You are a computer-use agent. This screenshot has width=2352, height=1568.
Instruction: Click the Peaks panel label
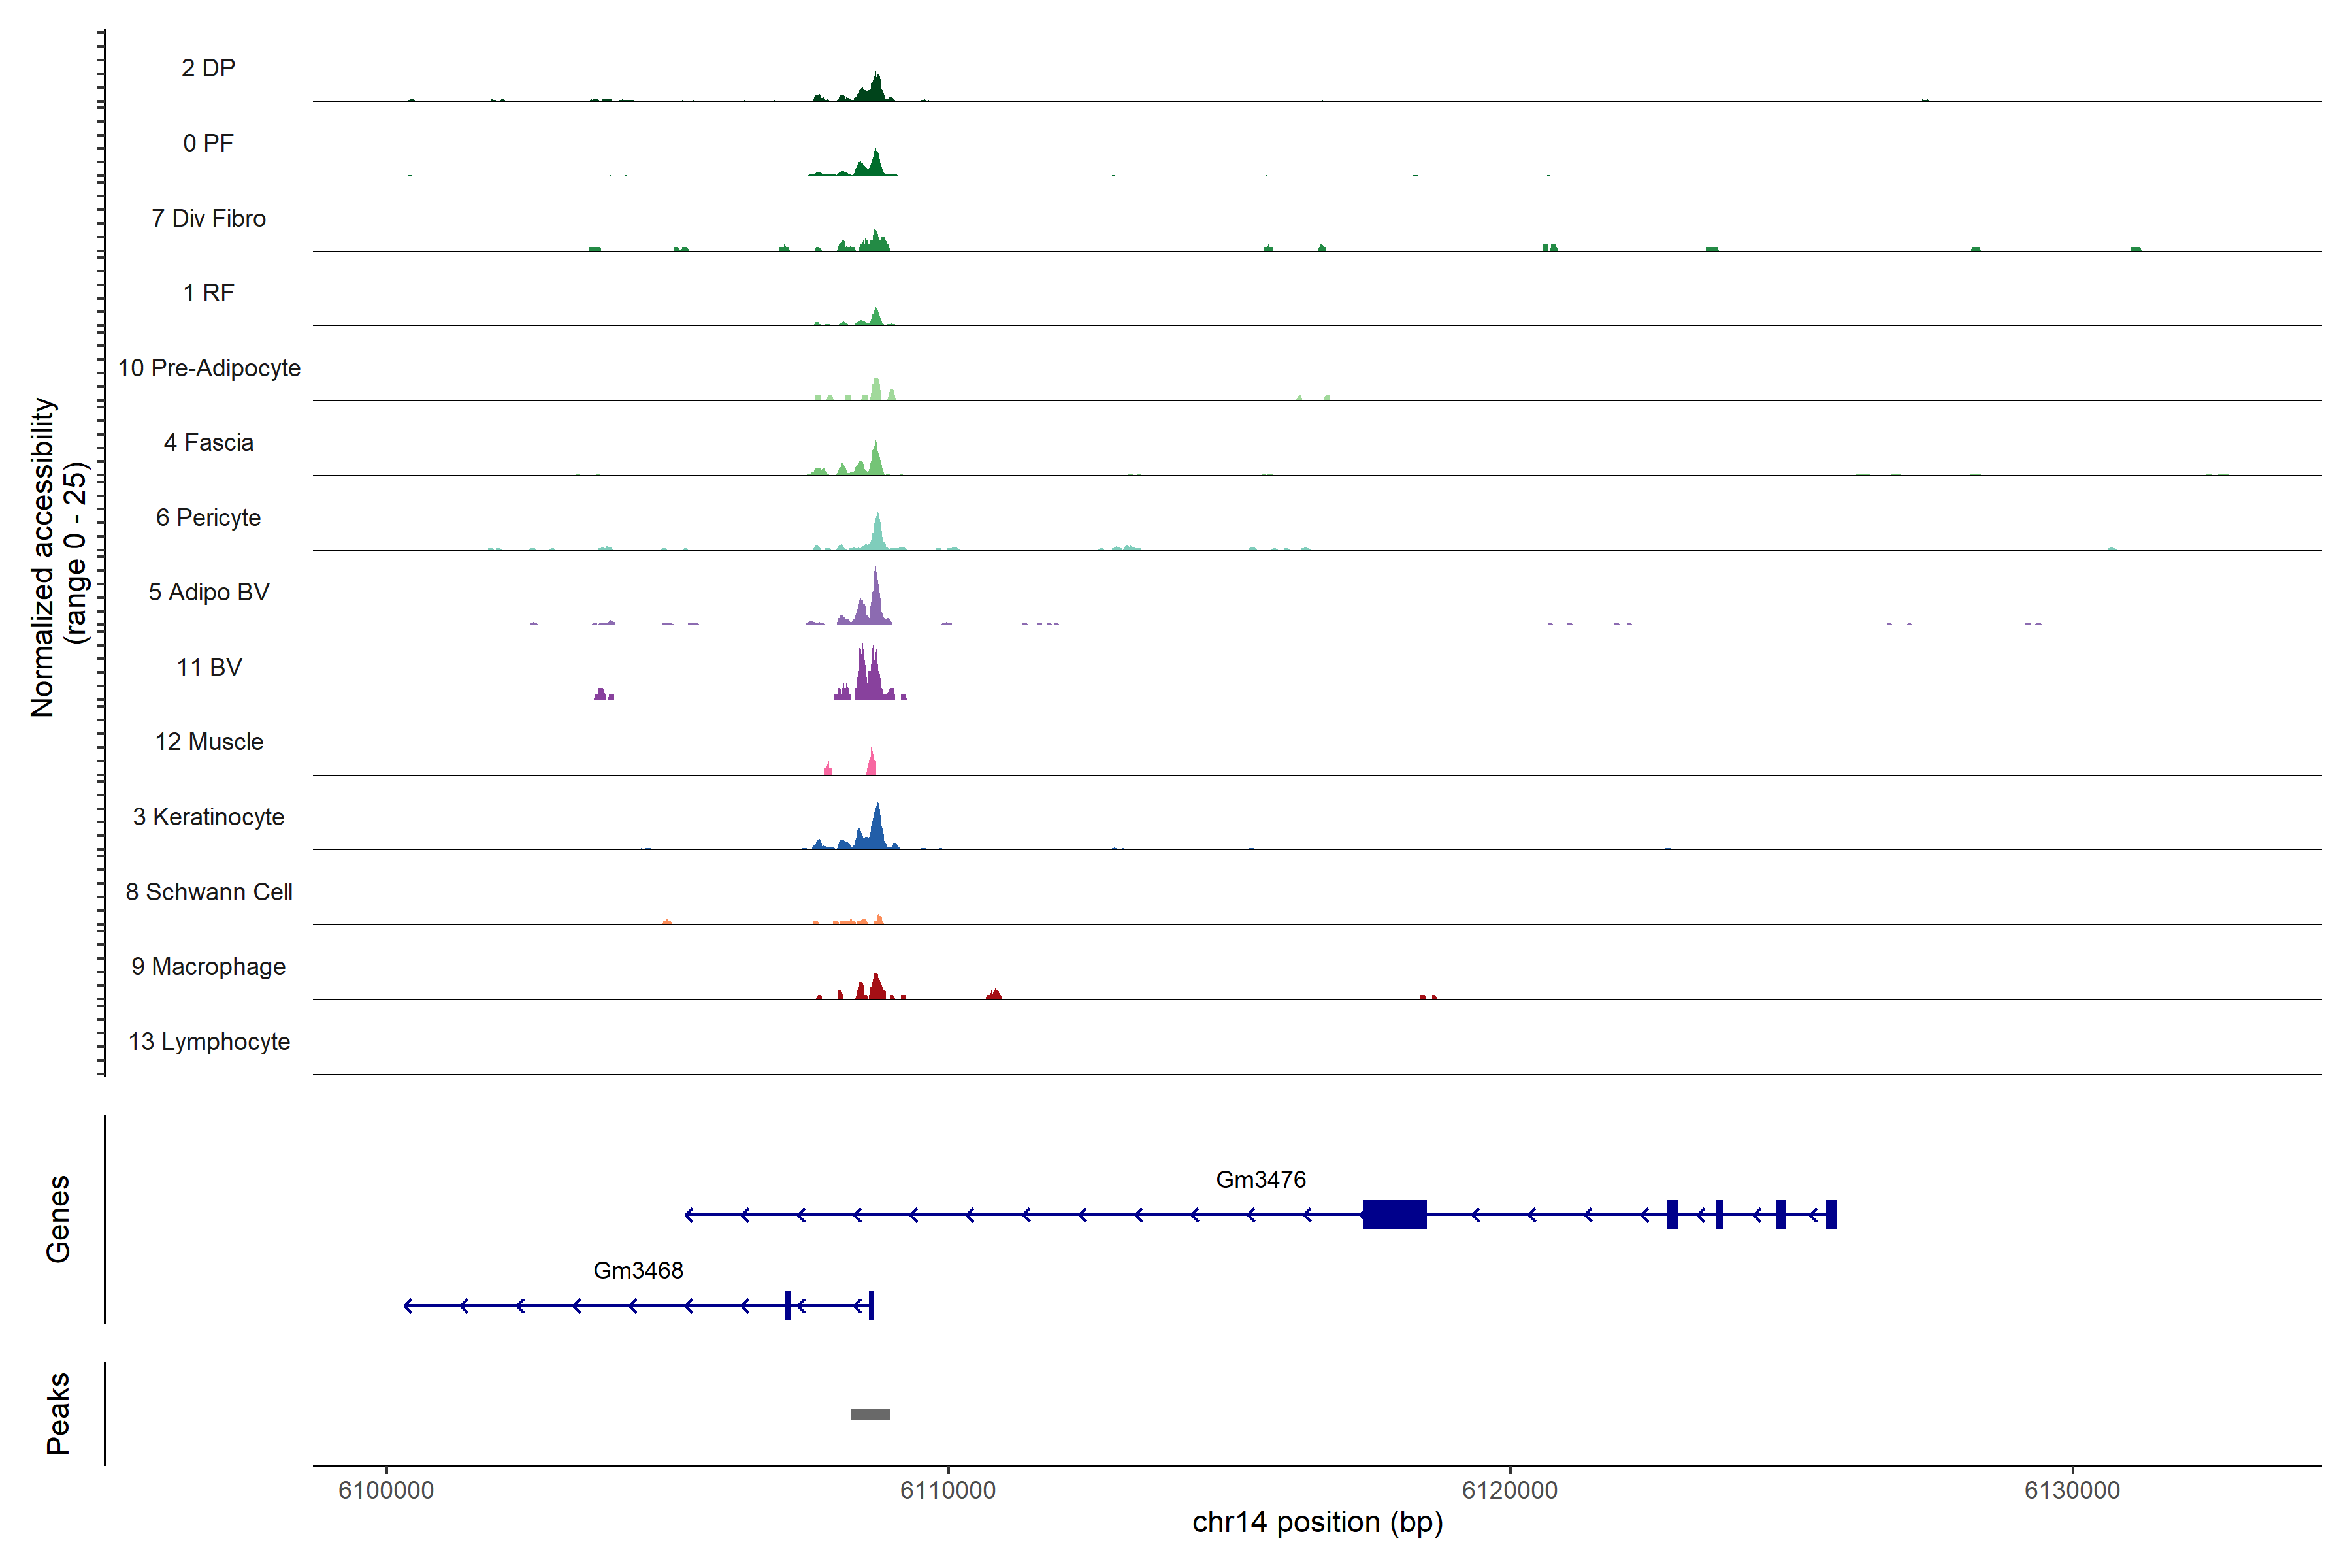[x=58, y=1412]
